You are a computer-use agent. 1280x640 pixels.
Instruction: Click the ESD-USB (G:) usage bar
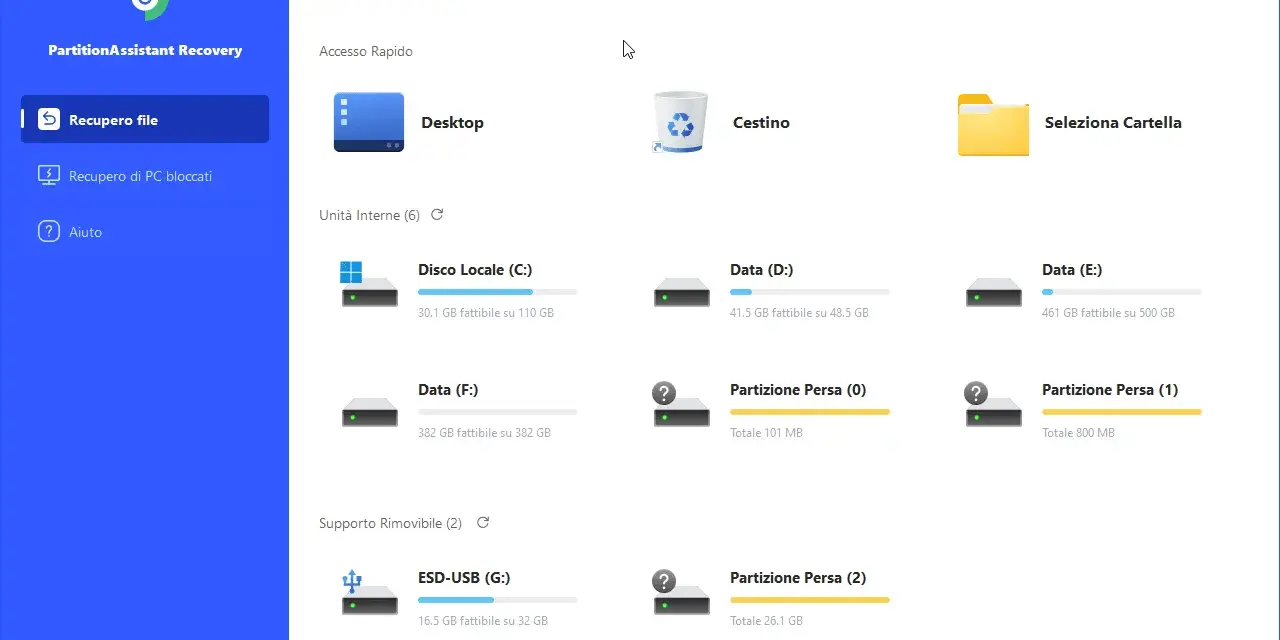click(498, 600)
